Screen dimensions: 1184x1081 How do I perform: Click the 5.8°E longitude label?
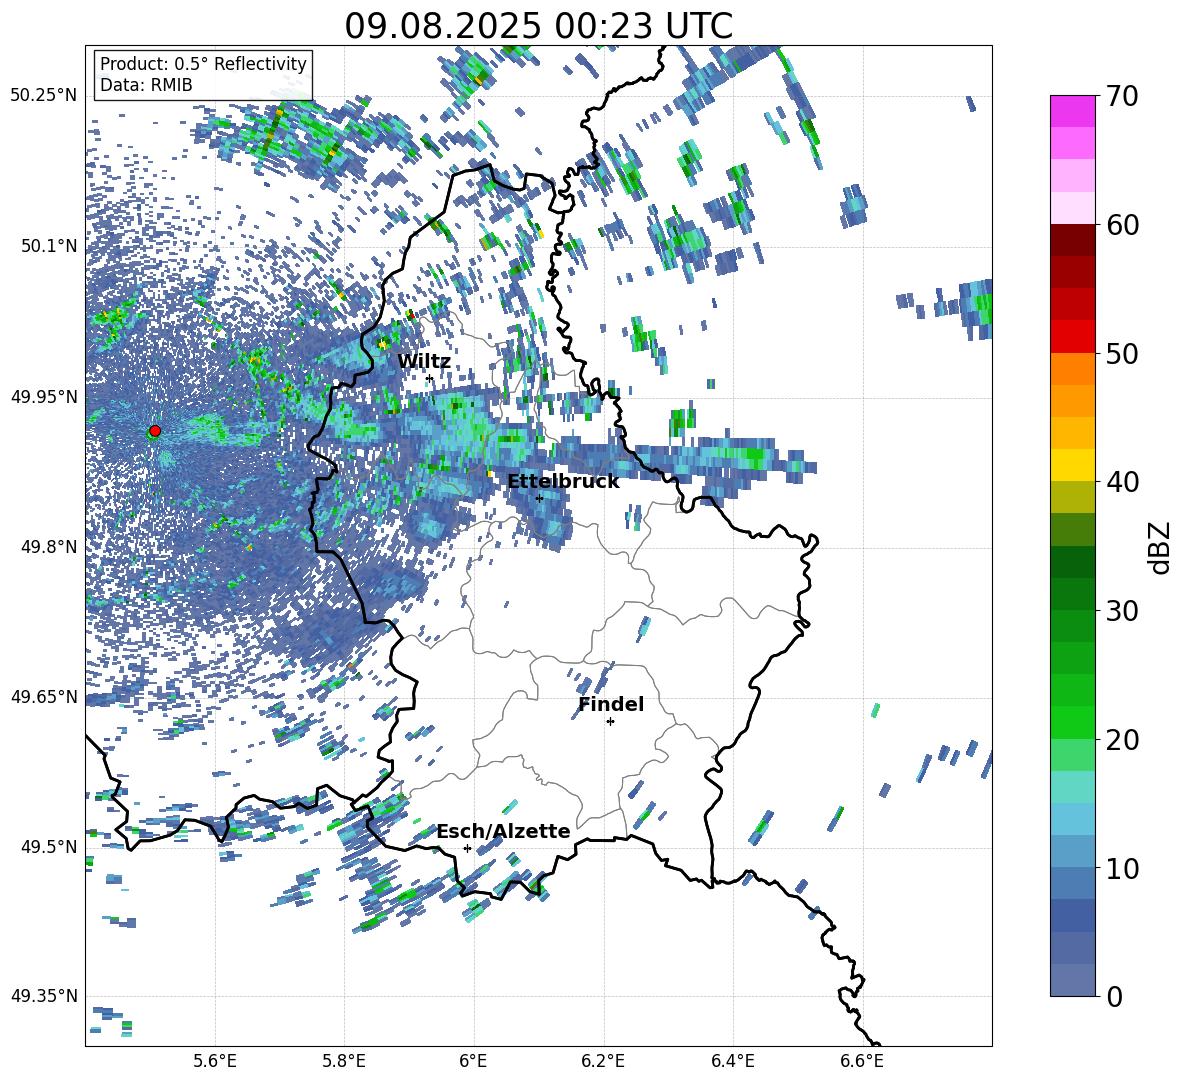344,1061
